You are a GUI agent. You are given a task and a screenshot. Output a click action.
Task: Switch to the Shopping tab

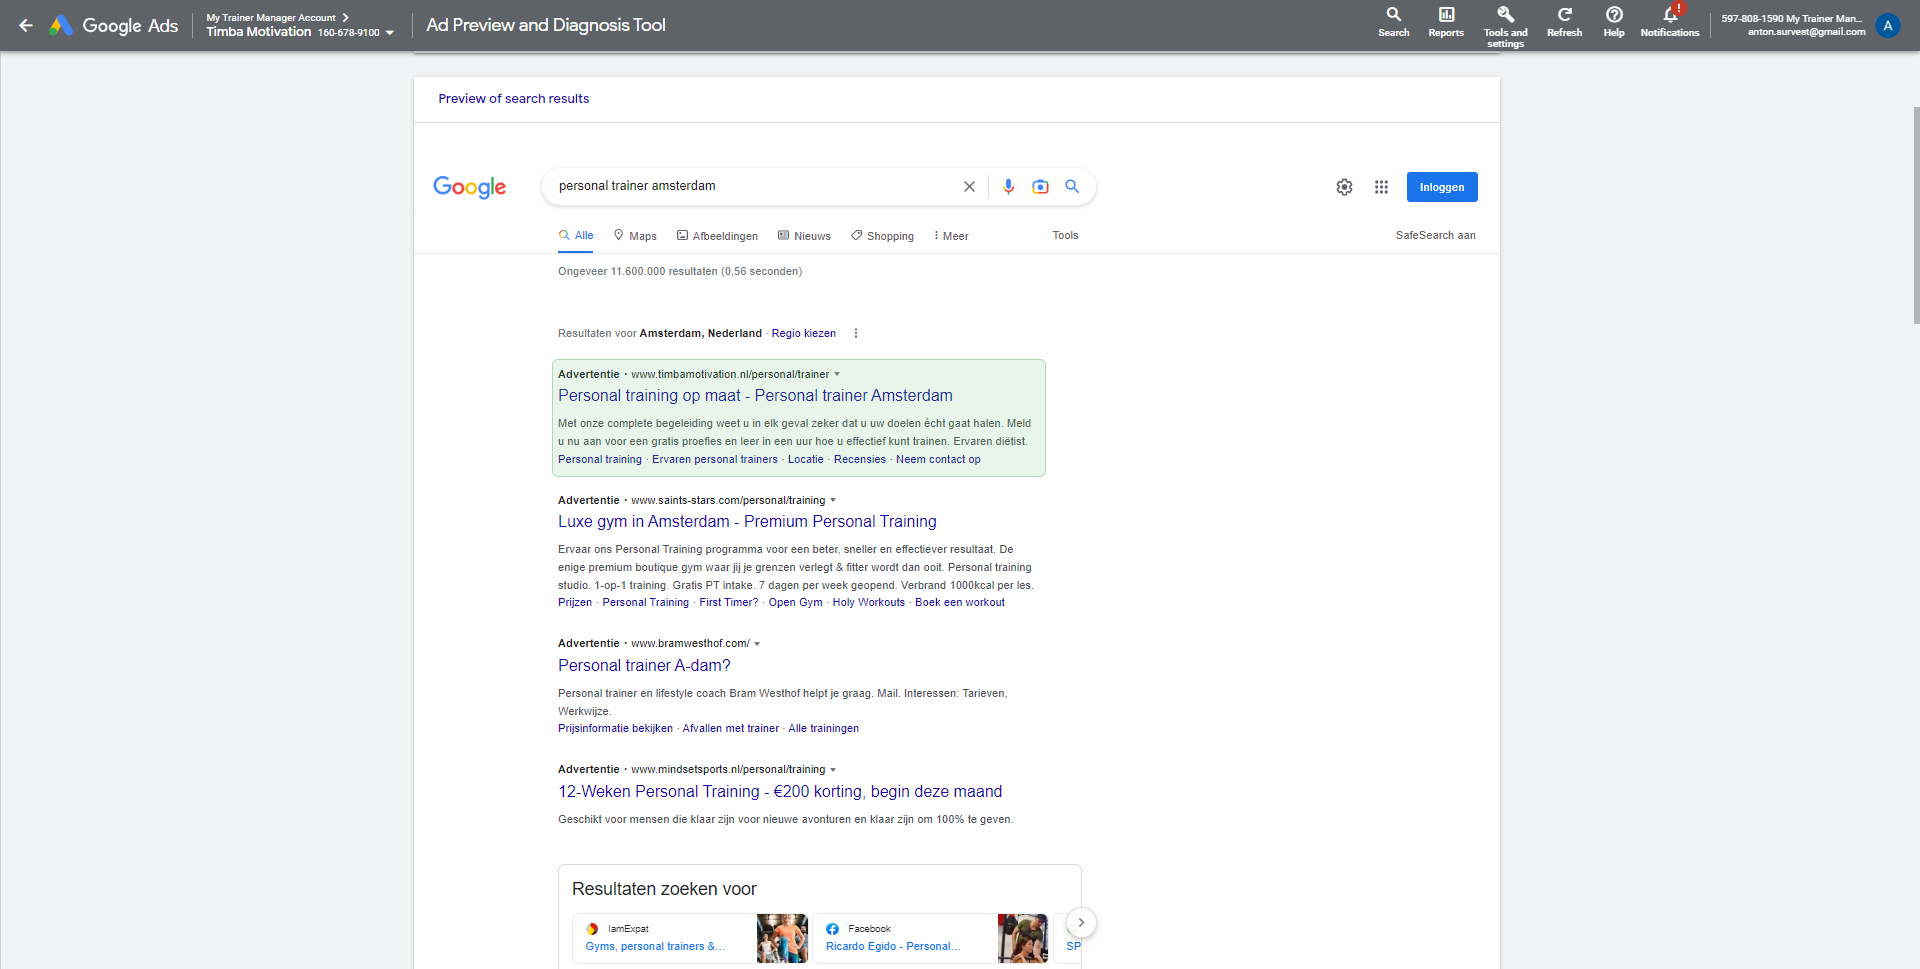tap(882, 236)
